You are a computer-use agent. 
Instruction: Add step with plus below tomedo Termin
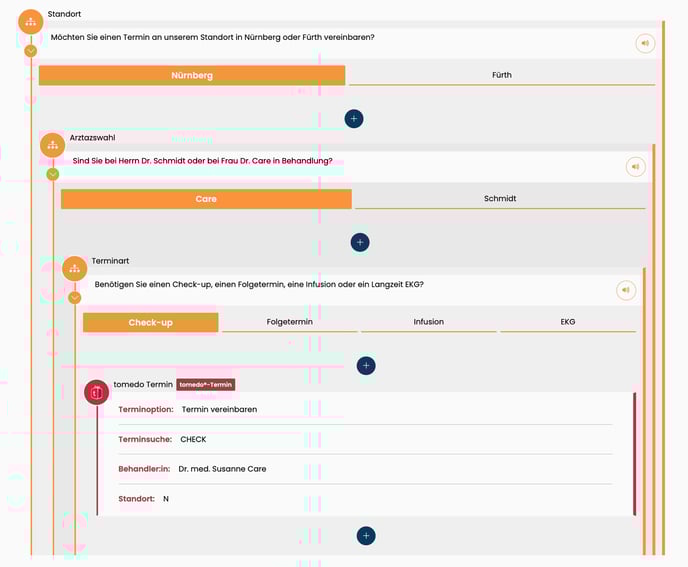coord(366,536)
